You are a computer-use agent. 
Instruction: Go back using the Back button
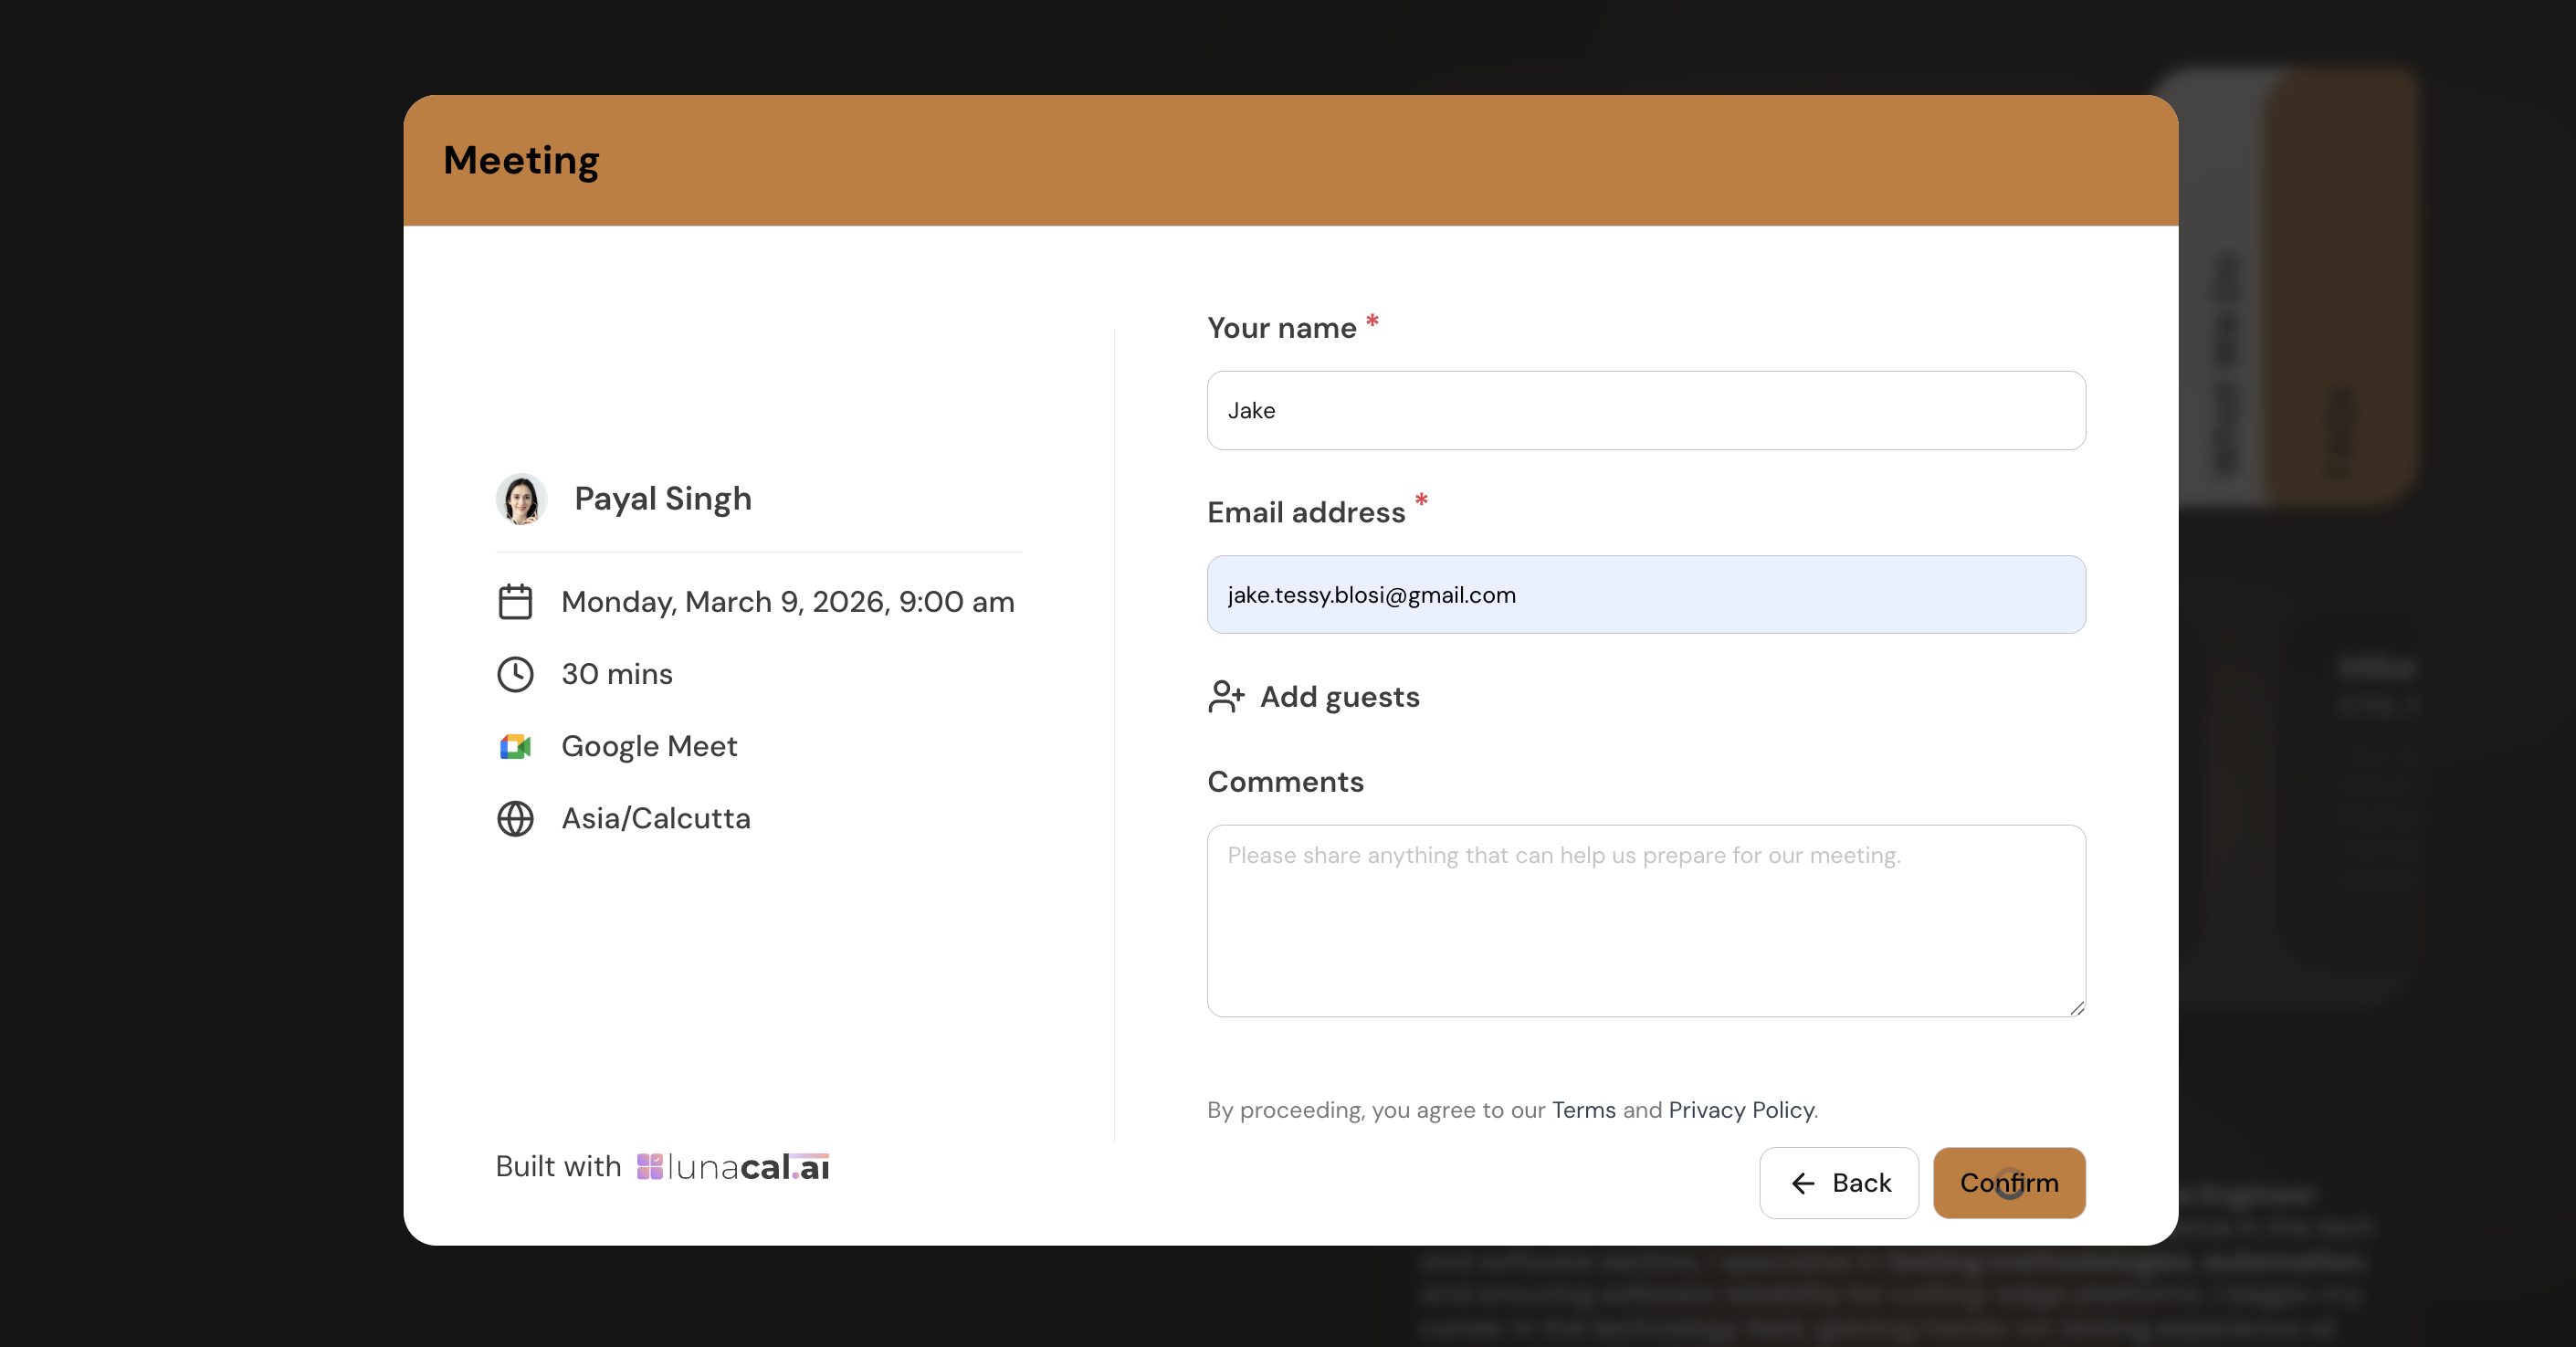(x=1839, y=1183)
